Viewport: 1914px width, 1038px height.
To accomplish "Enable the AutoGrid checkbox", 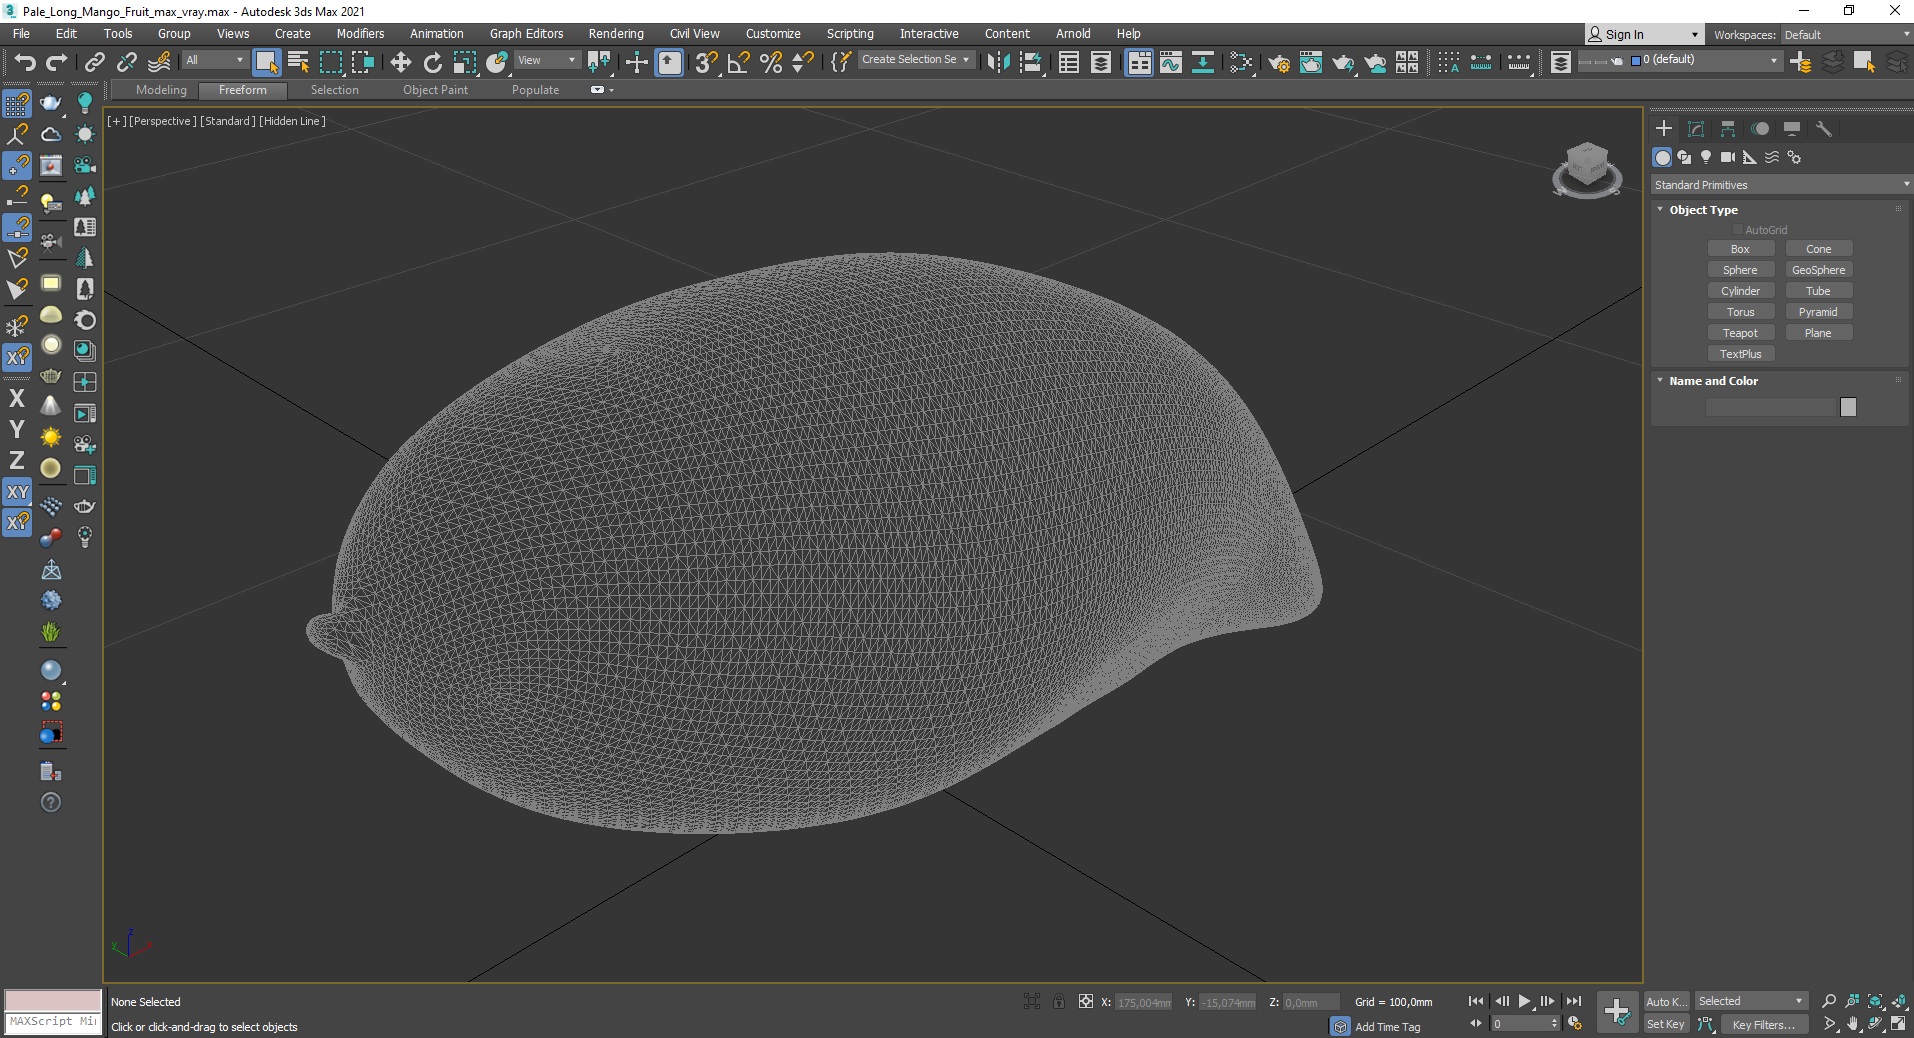I will pyautogui.click(x=1737, y=230).
